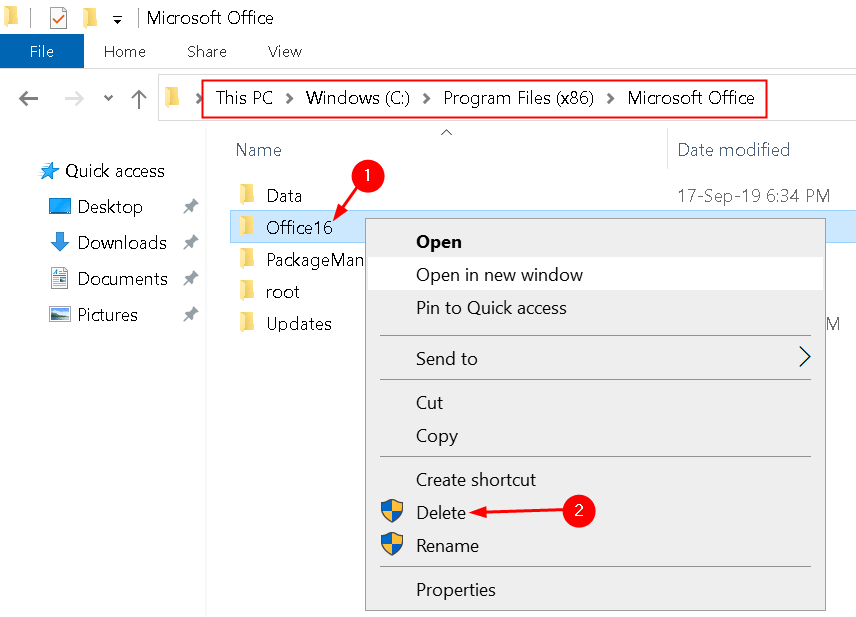The height and width of the screenshot is (617, 856).
Task: Expand the chevron after This PC
Action: pyautogui.click(x=289, y=99)
